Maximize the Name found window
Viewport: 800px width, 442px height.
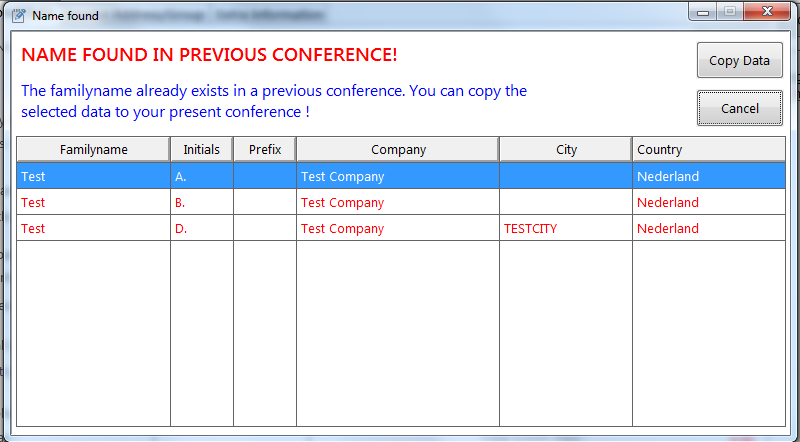tap(729, 12)
